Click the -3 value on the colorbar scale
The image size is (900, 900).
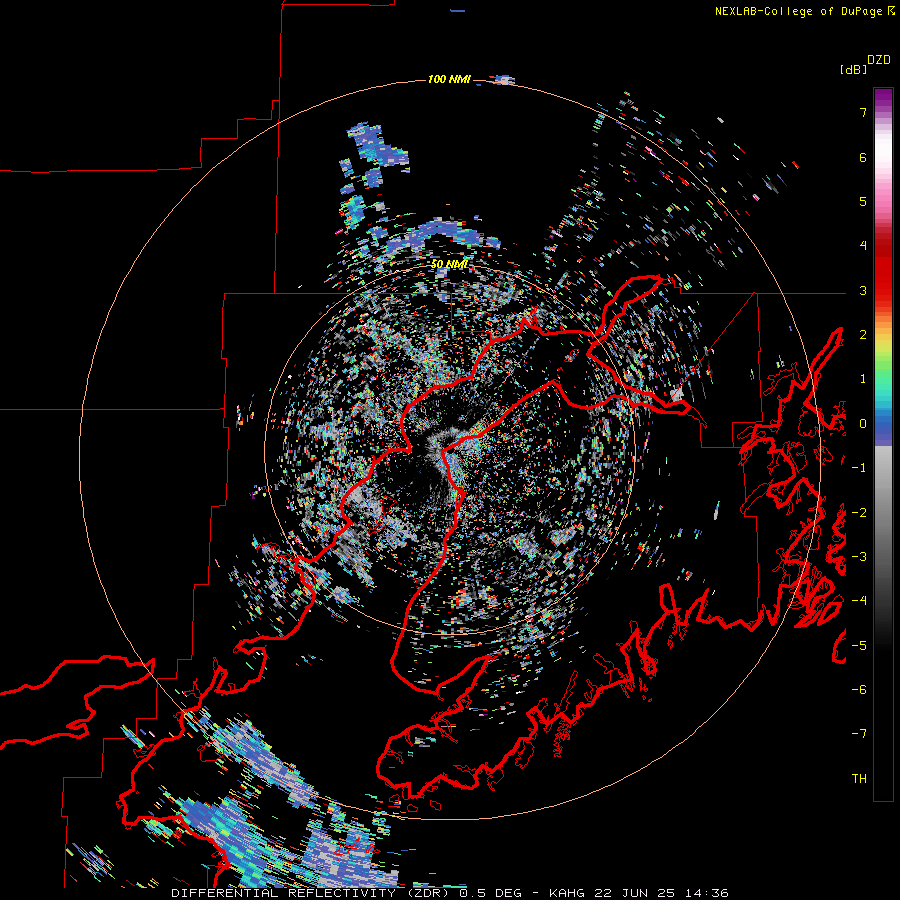(x=859, y=557)
